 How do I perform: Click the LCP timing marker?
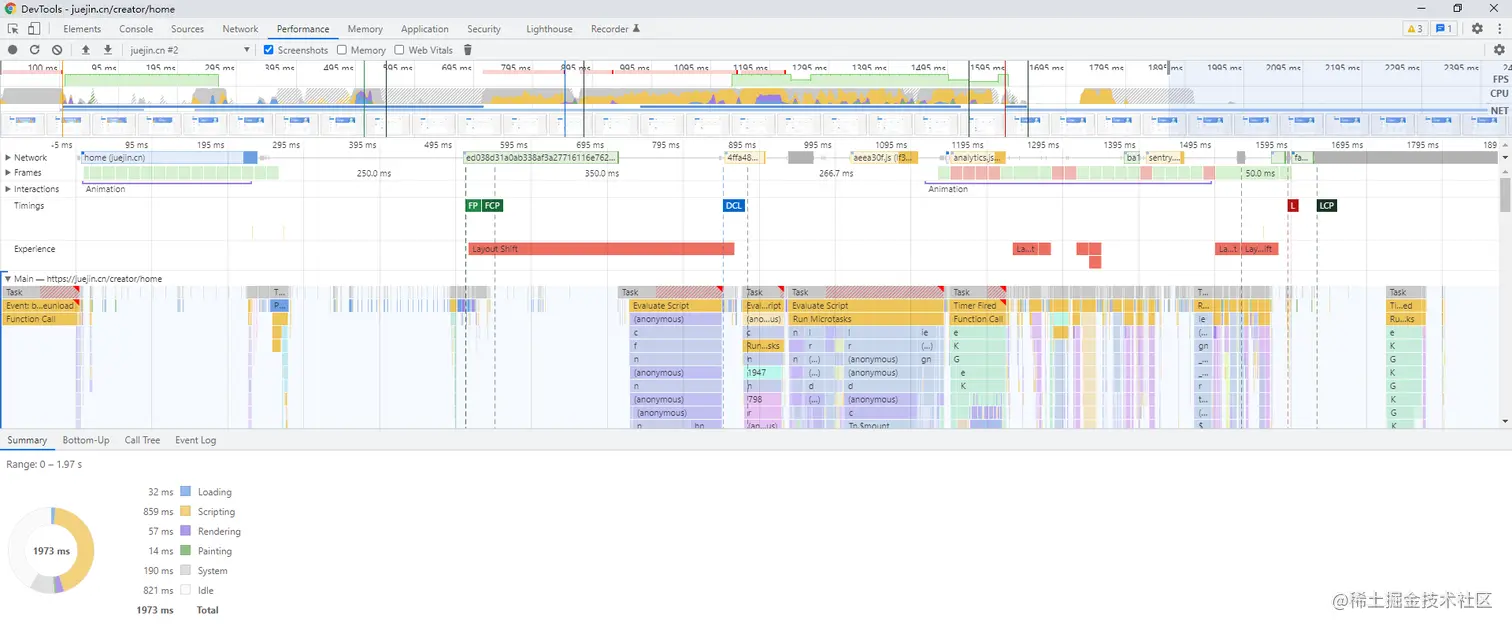tap(1326, 205)
